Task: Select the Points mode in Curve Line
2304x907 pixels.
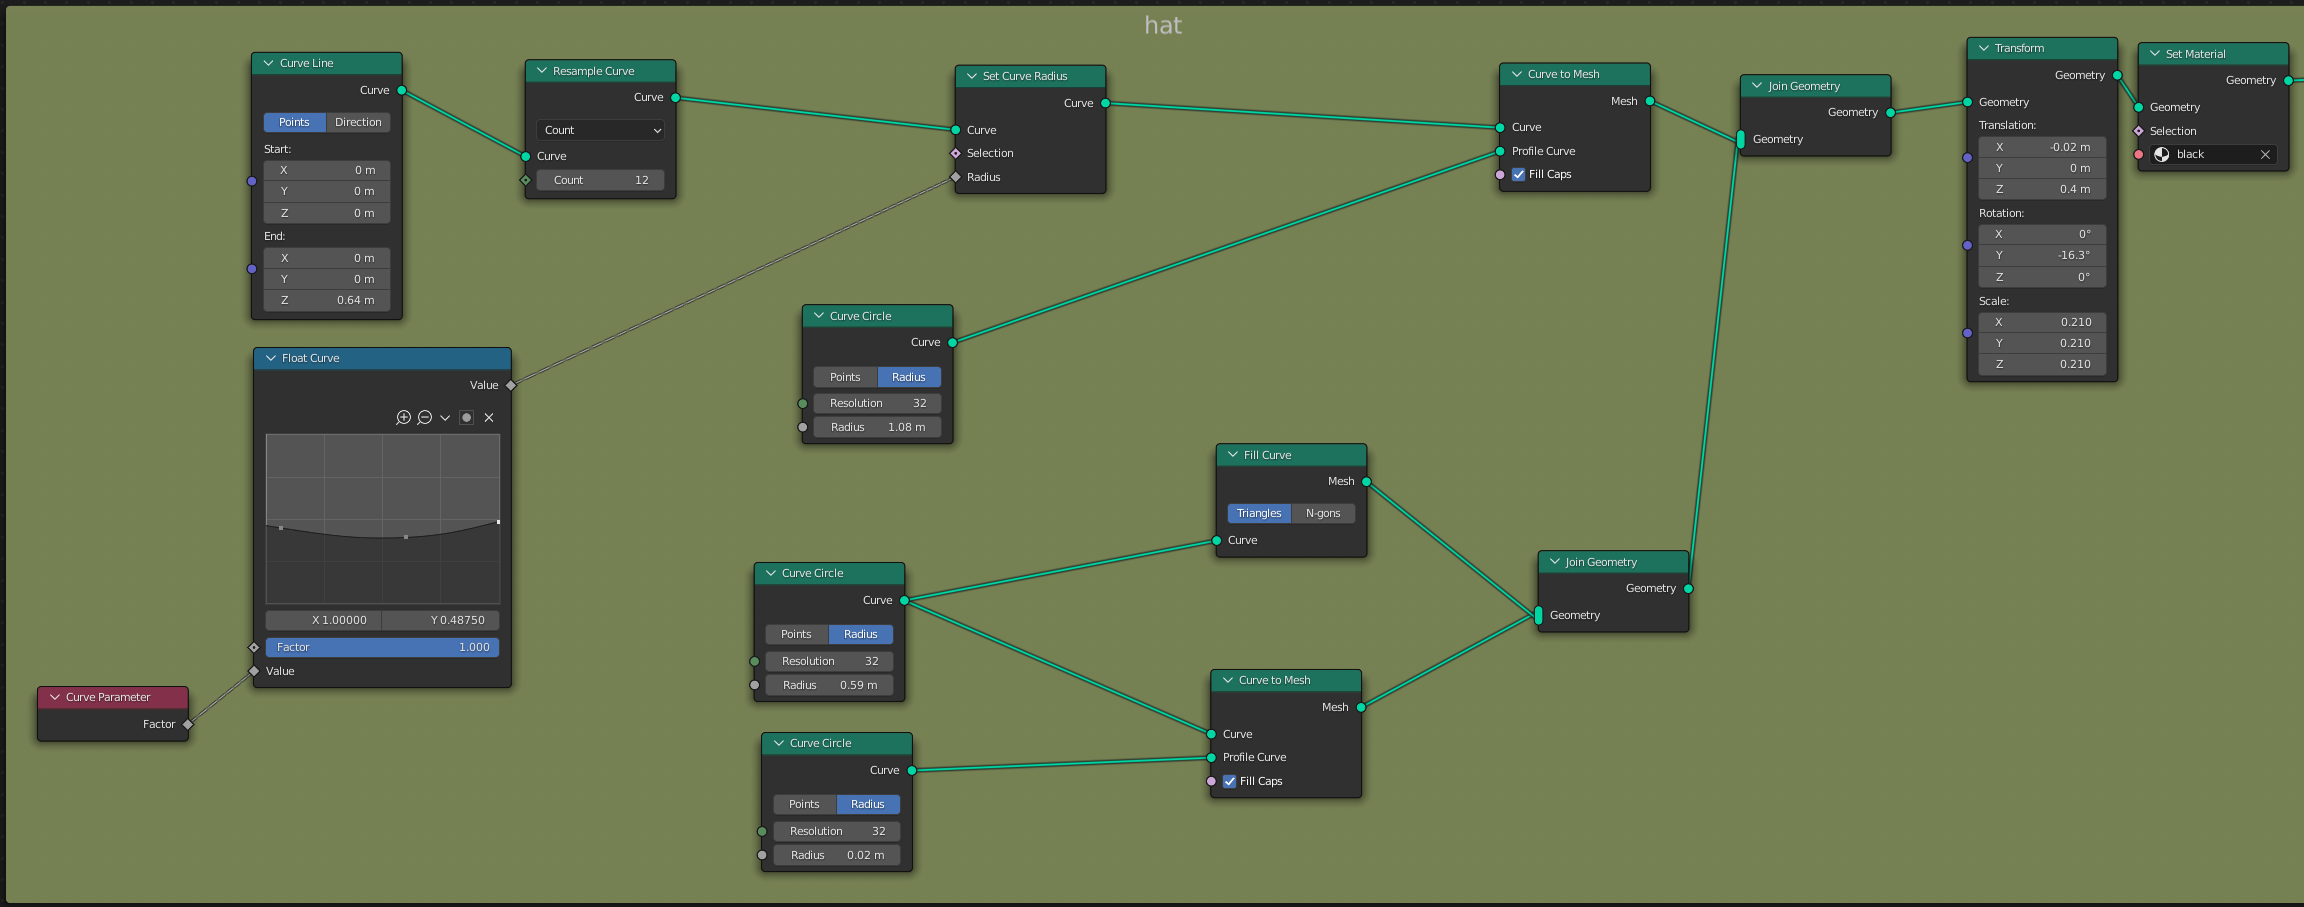Action: click(x=294, y=122)
